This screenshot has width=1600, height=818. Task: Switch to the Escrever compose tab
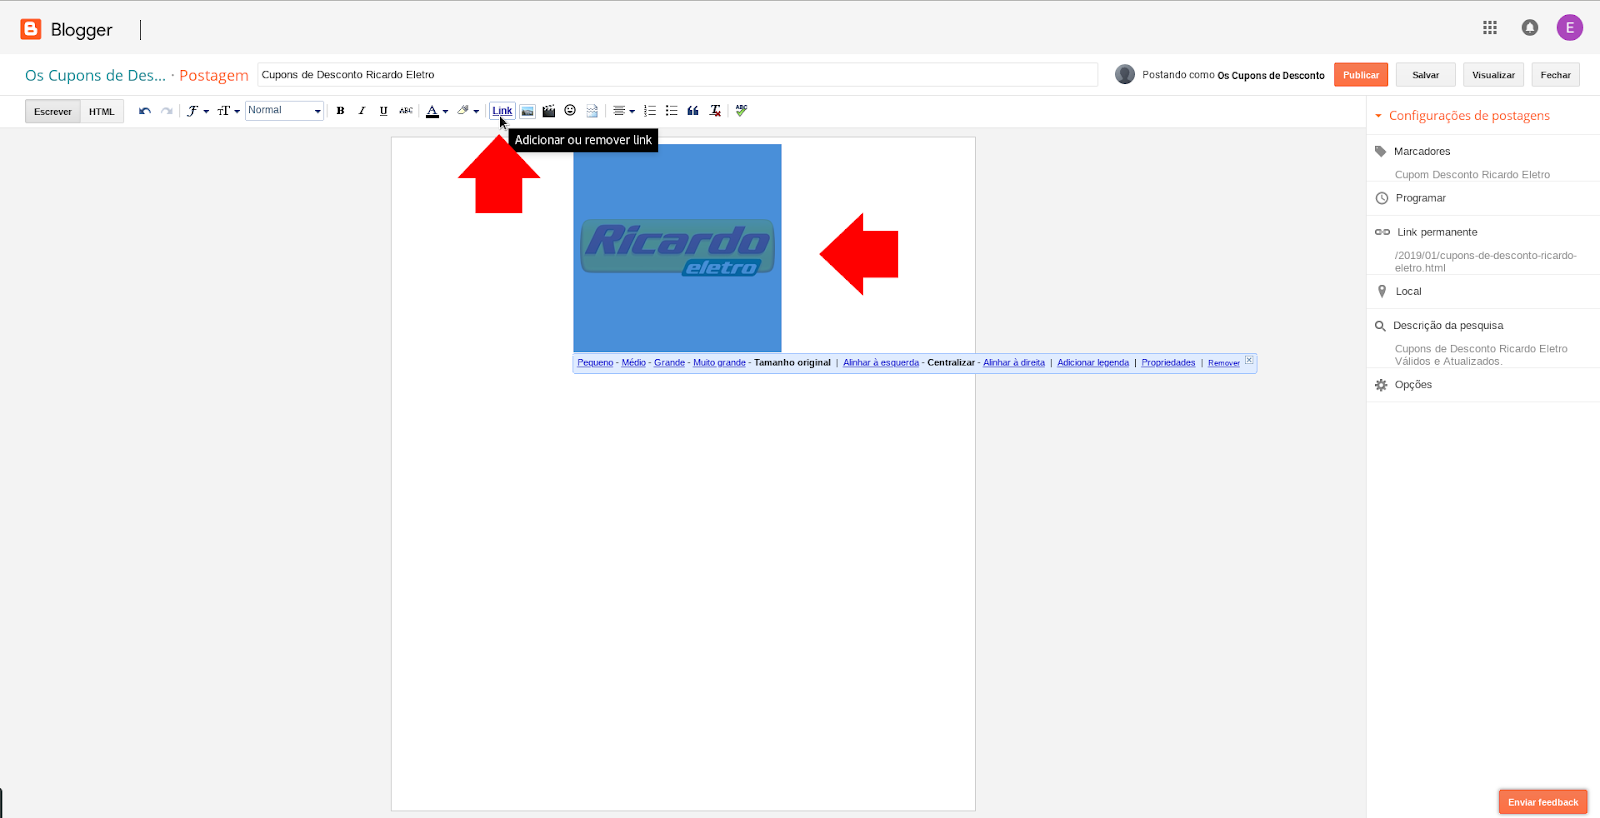[53, 111]
